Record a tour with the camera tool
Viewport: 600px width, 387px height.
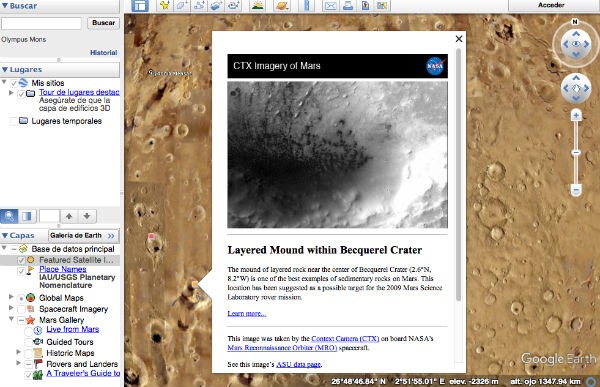(233, 5)
